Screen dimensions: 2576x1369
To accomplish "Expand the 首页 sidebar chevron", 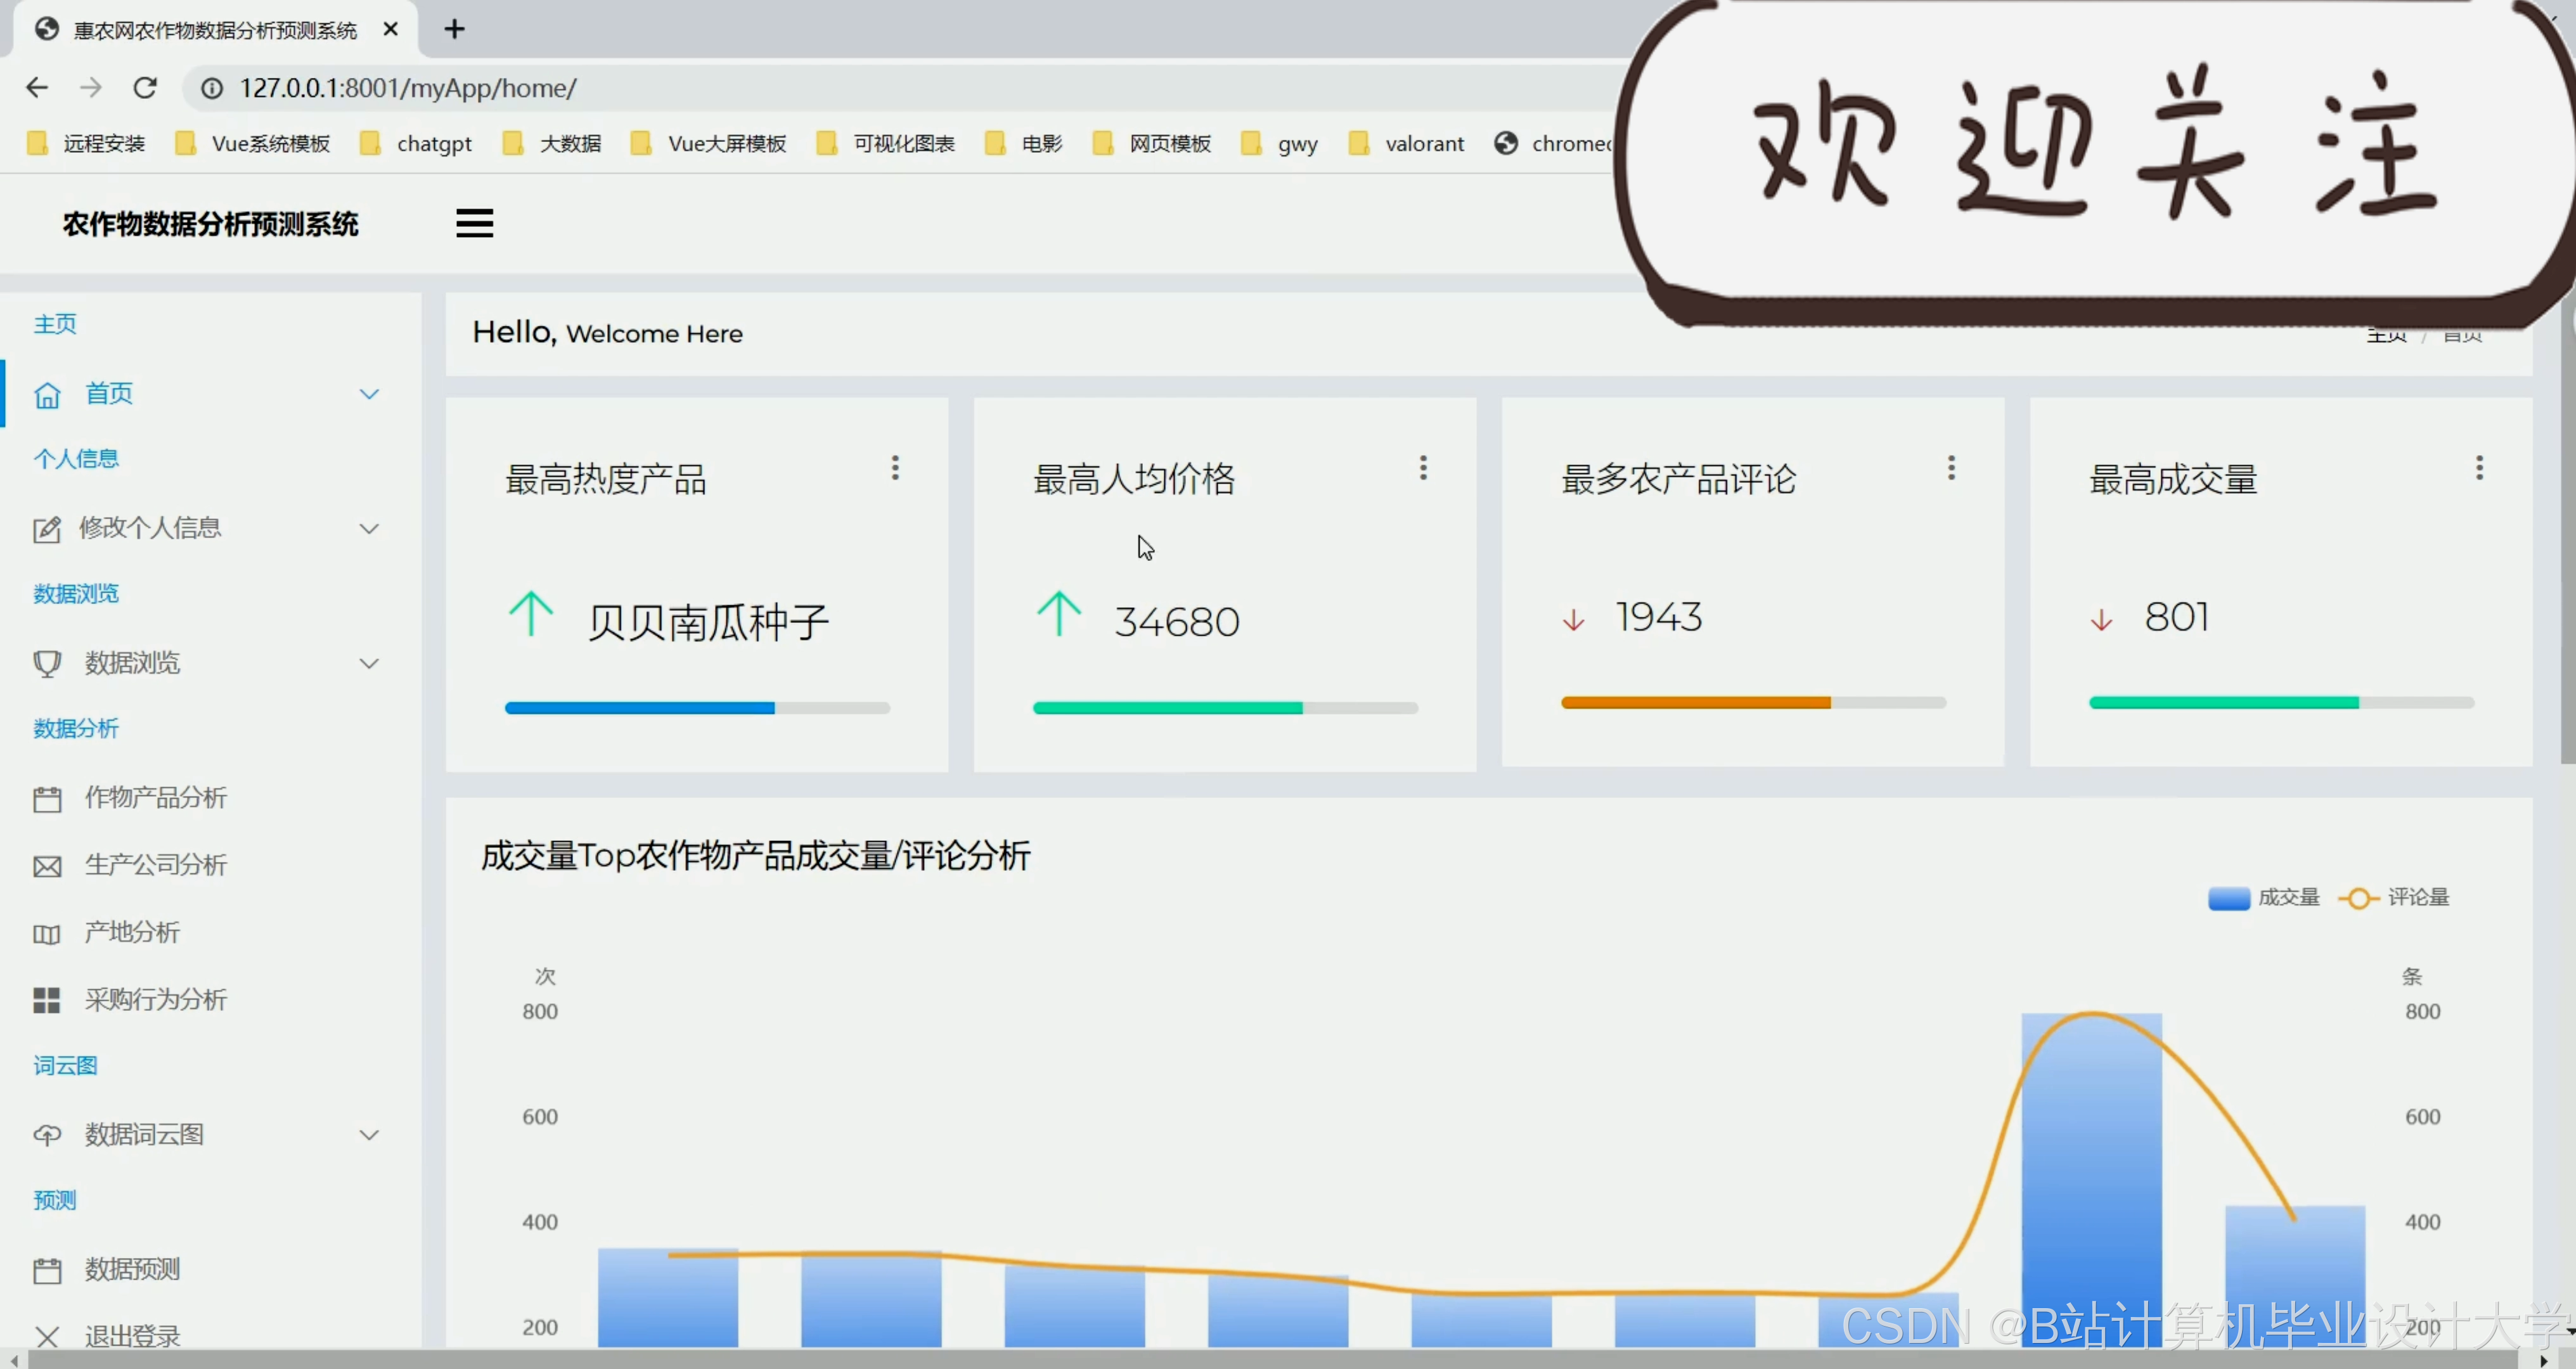I will click(x=369, y=394).
